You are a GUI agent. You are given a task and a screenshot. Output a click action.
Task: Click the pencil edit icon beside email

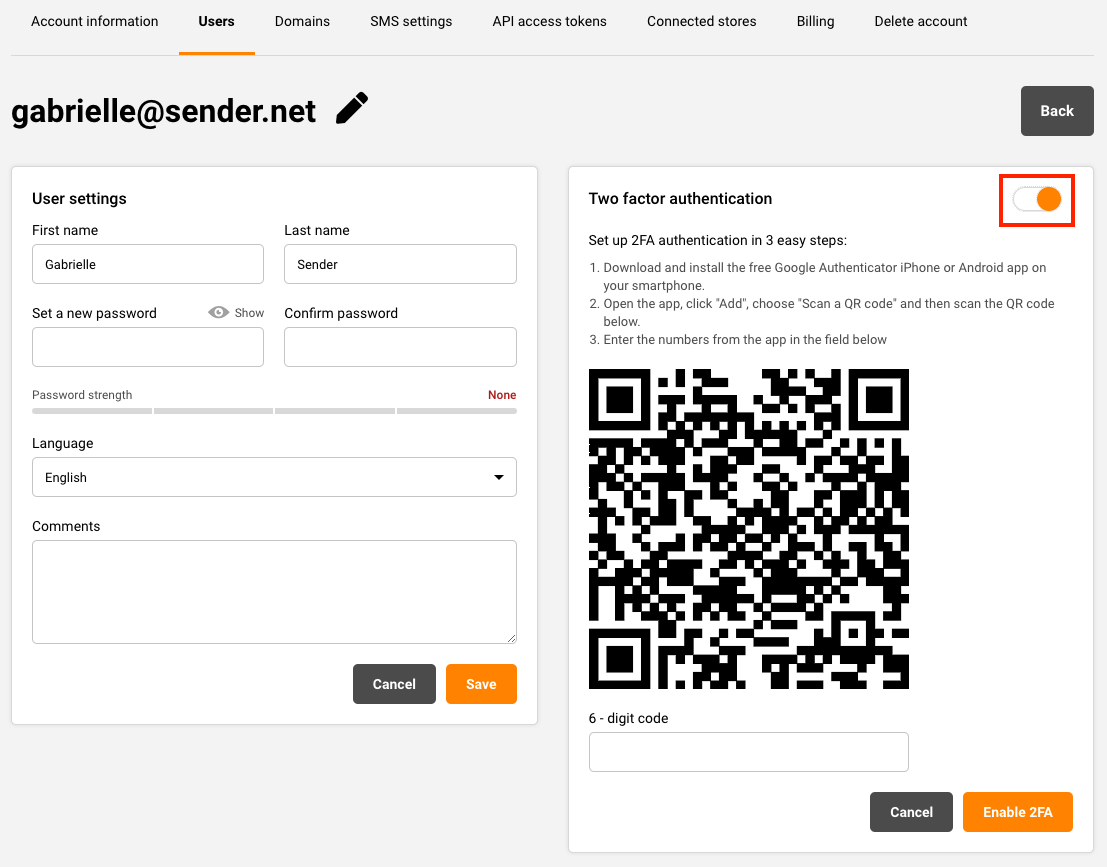point(351,109)
